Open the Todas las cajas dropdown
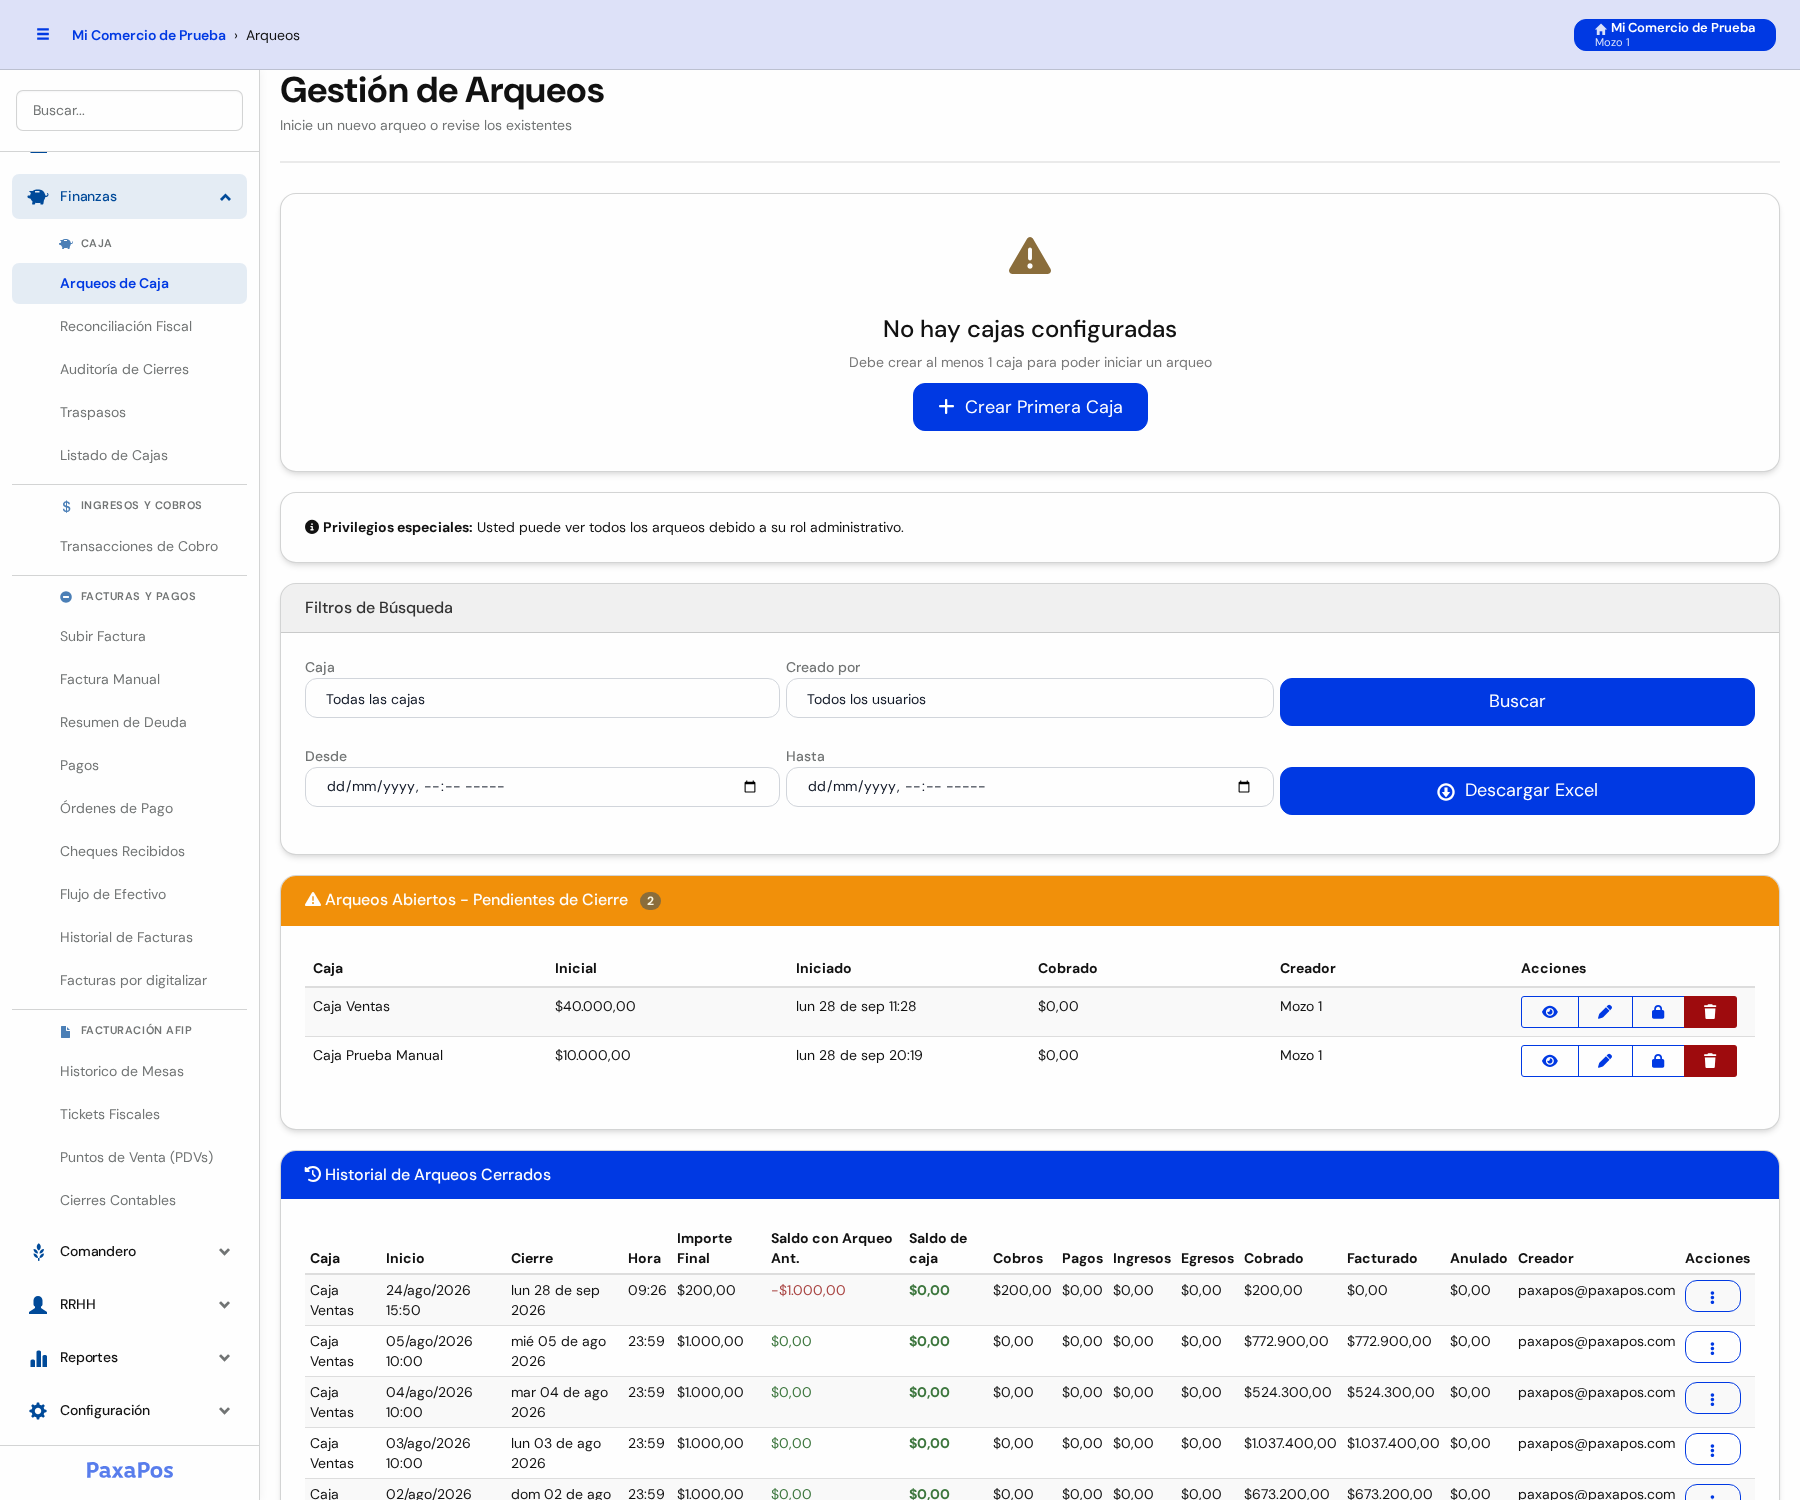The image size is (1800, 1500). click(542, 699)
